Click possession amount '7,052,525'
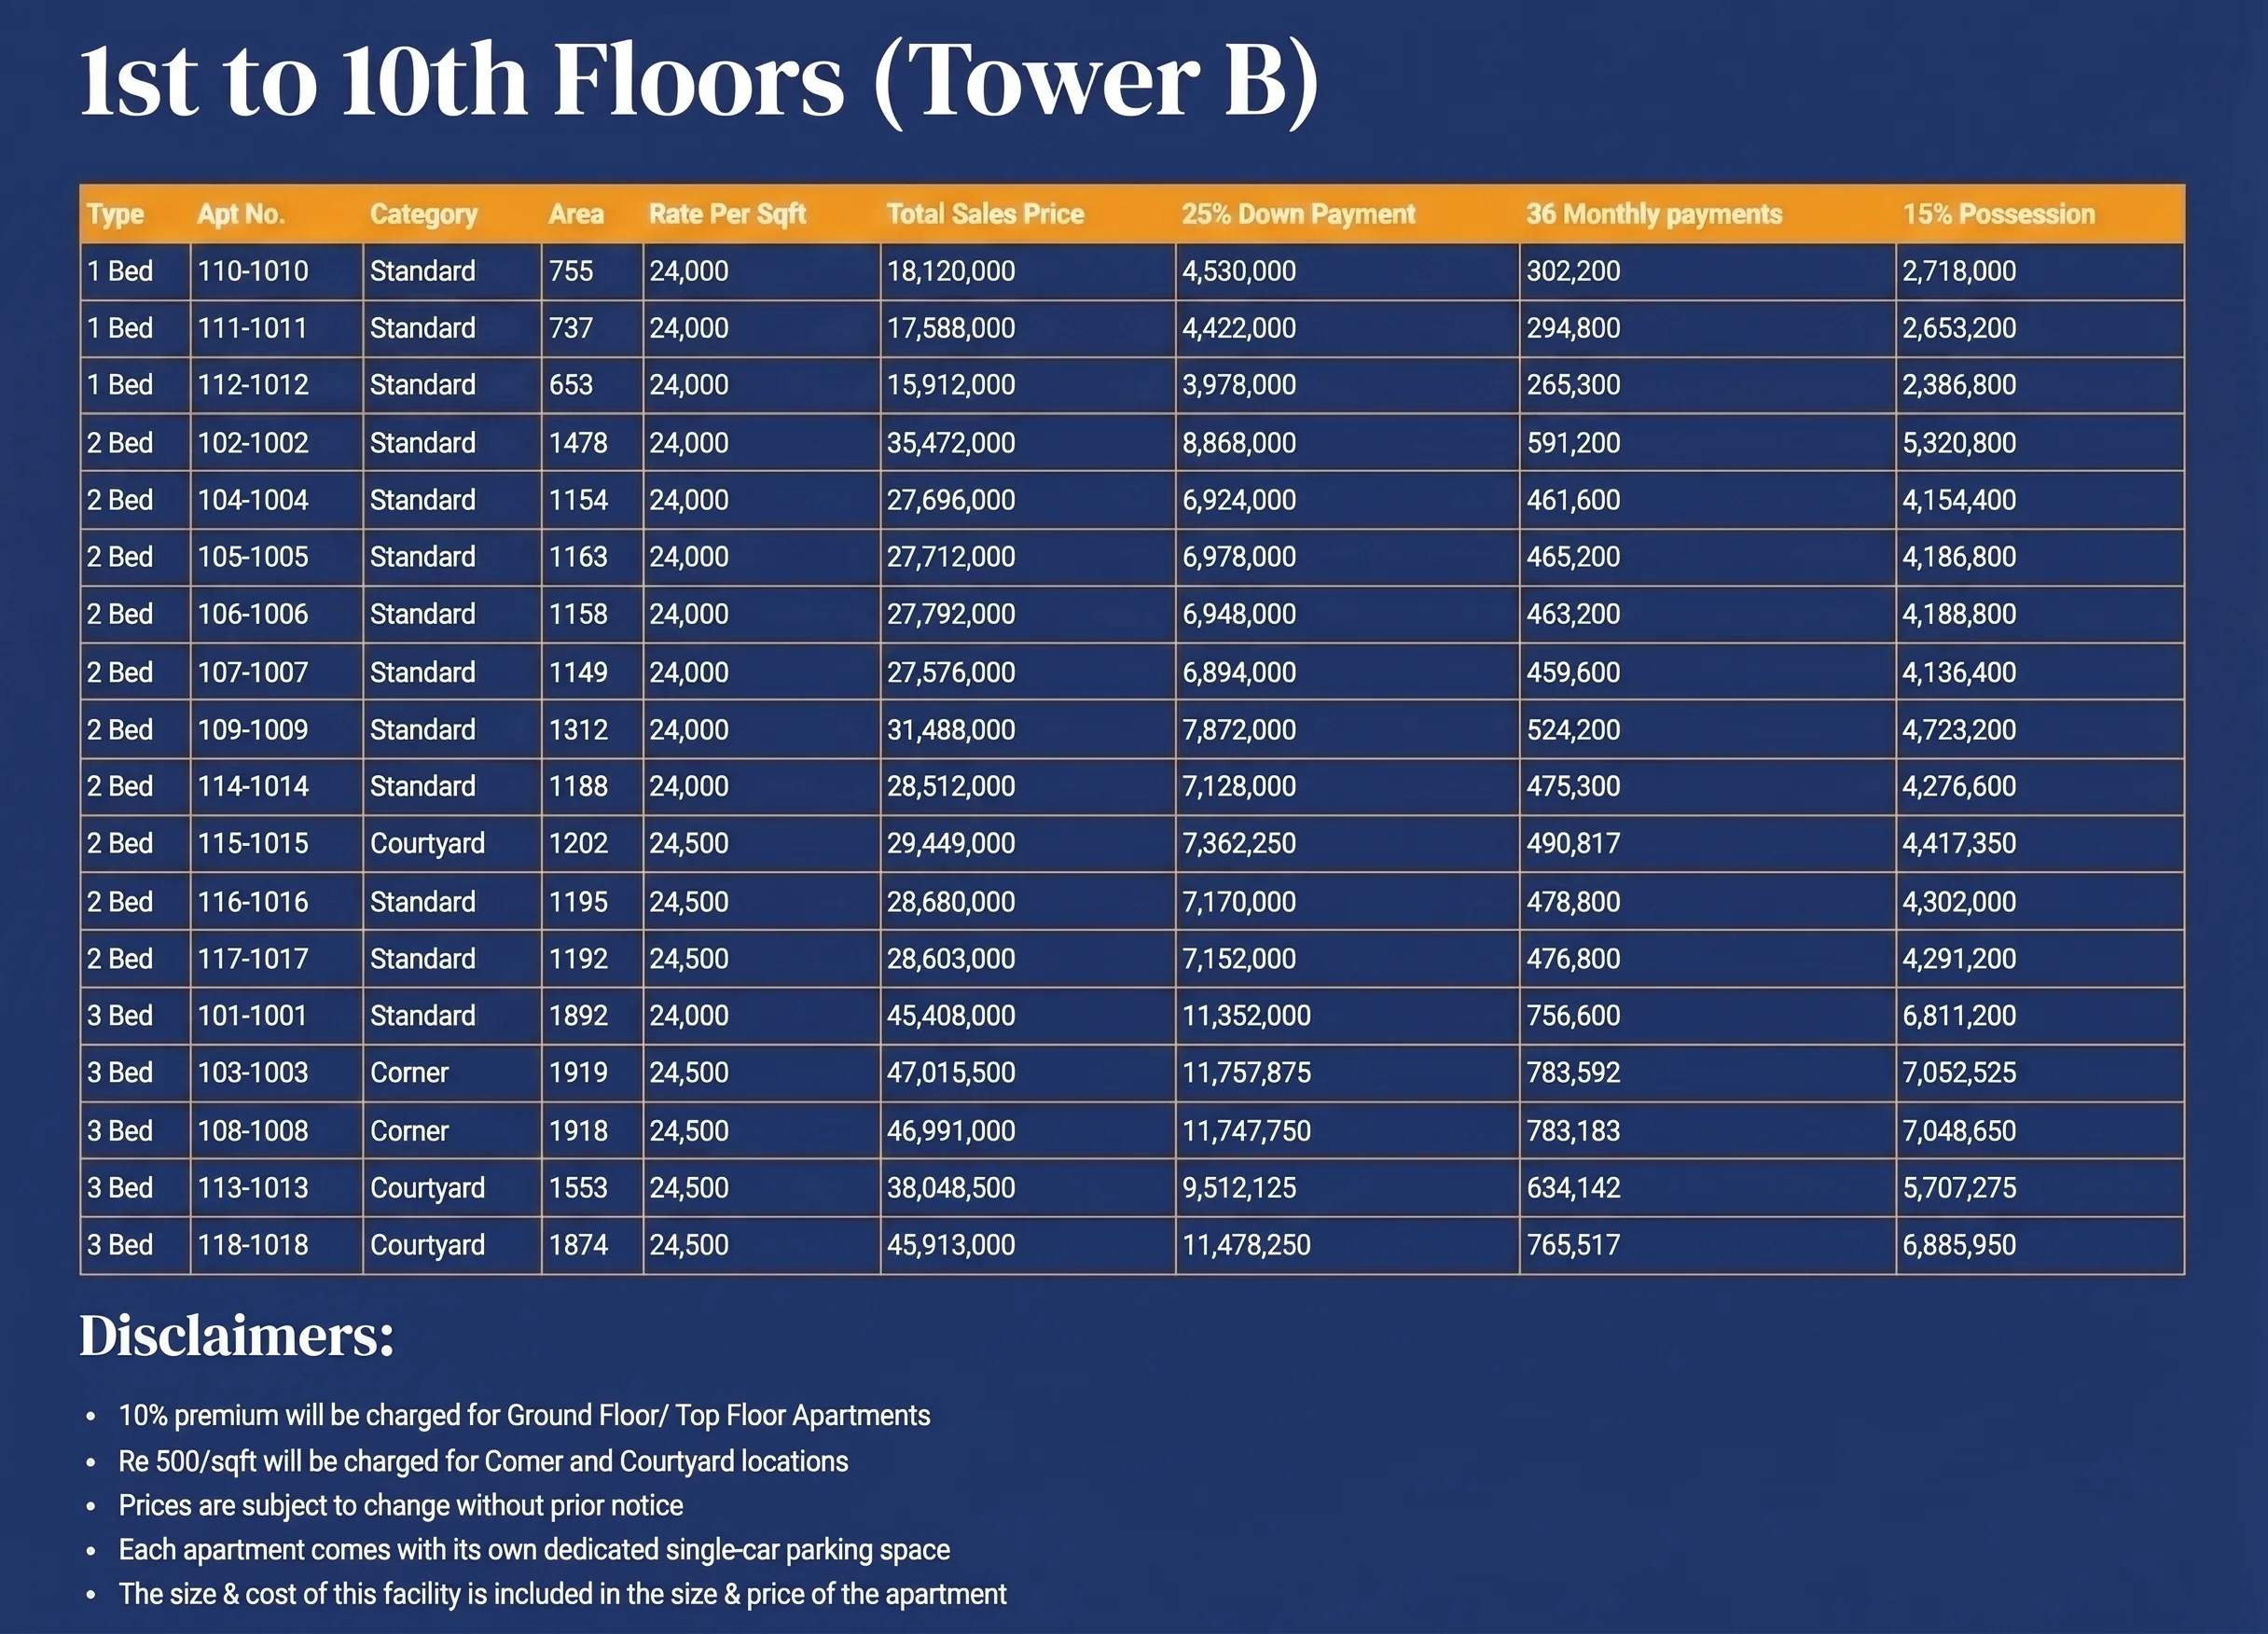The width and height of the screenshot is (2268, 1634). (1959, 1073)
